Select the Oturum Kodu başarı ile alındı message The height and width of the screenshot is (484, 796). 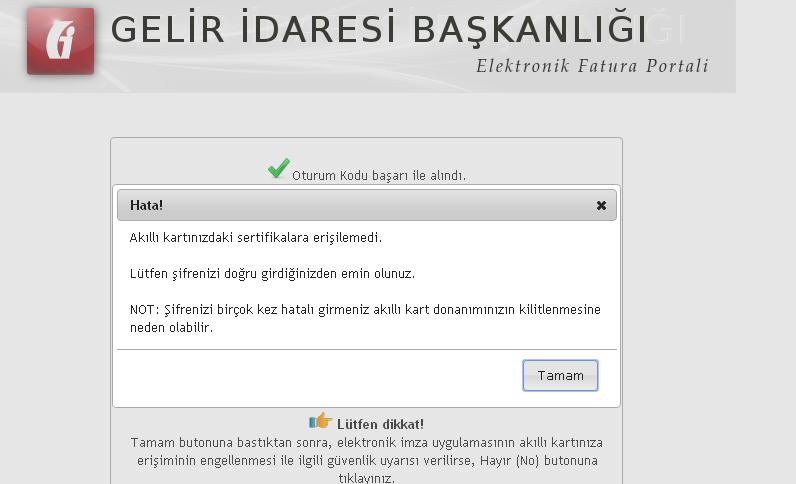(x=378, y=176)
